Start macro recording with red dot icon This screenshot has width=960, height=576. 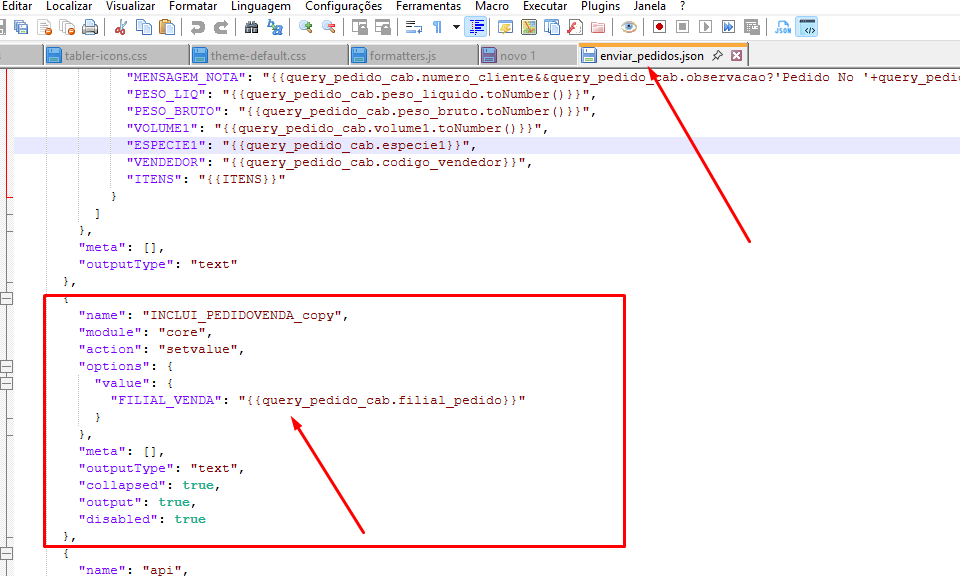pyautogui.click(x=659, y=27)
